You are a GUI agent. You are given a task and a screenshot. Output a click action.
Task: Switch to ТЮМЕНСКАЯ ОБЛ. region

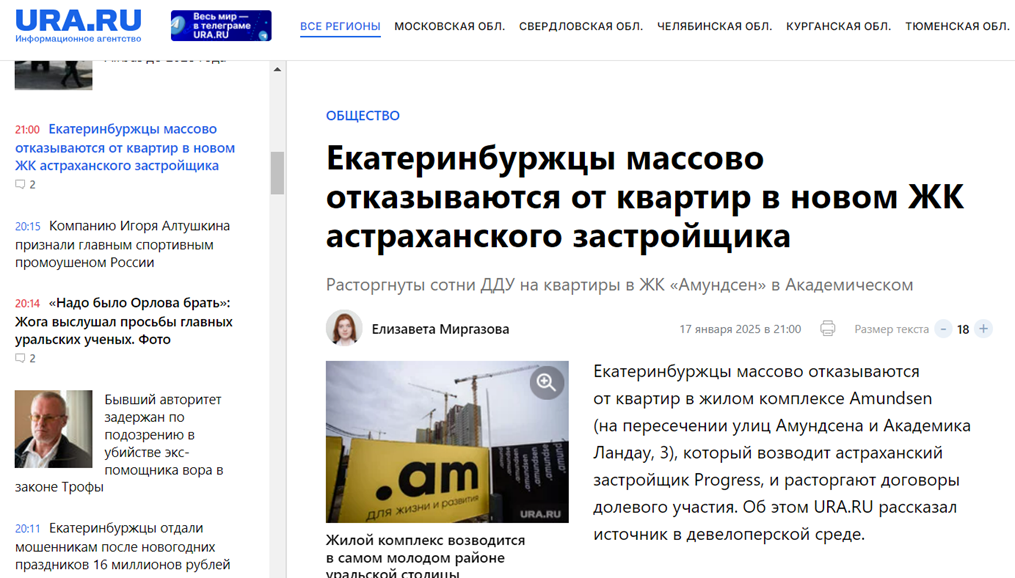(x=957, y=27)
